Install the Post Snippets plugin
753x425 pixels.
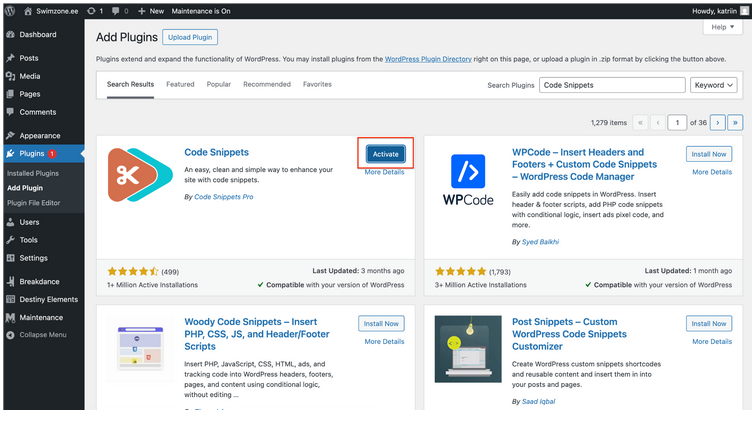pos(709,324)
